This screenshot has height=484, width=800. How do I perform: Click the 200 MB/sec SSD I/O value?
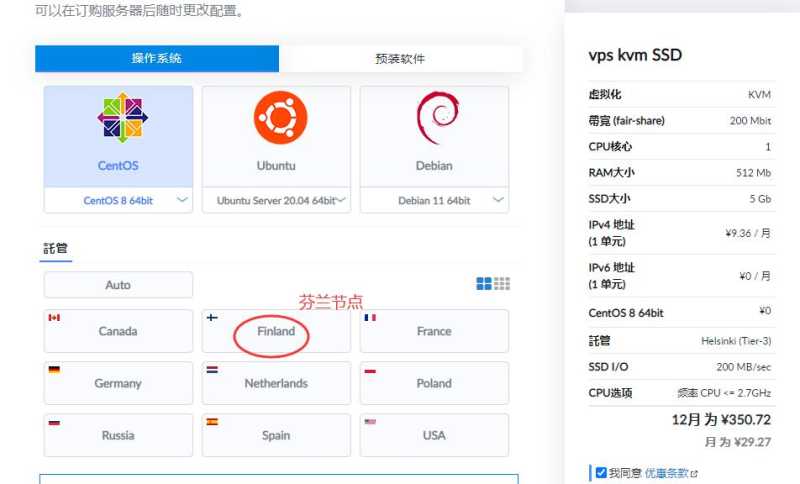tap(743, 367)
